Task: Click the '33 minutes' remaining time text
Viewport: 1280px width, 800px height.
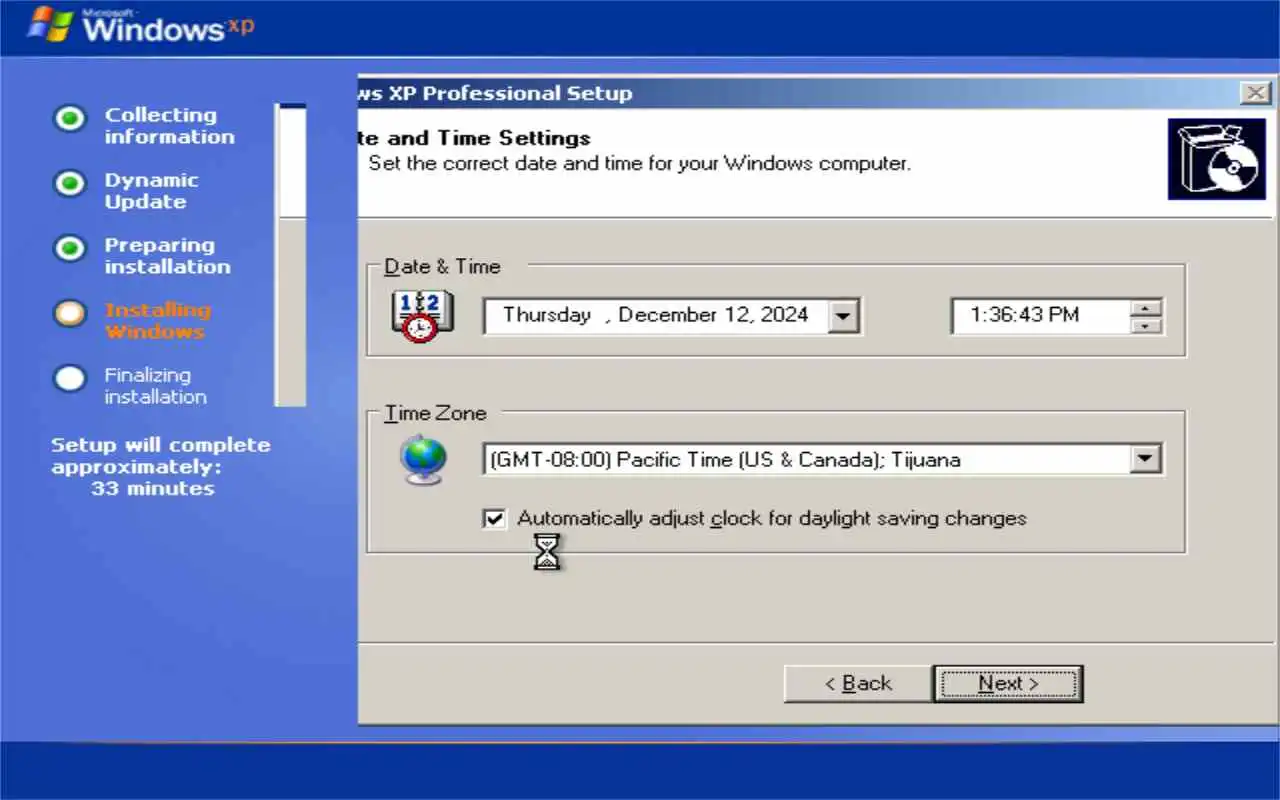Action: [152, 489]
